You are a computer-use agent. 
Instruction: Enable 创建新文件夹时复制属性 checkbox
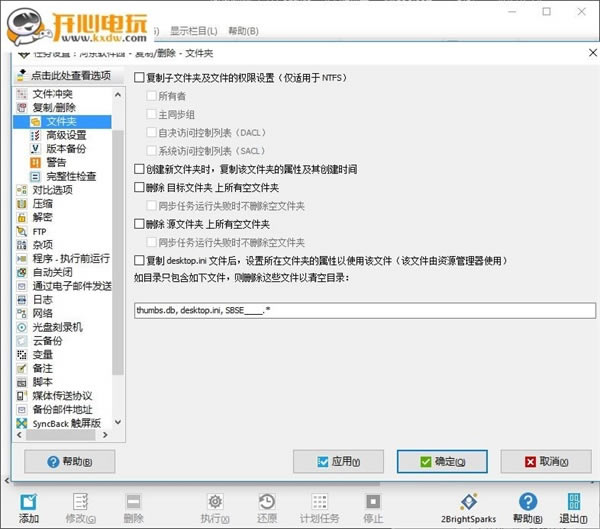139,169
